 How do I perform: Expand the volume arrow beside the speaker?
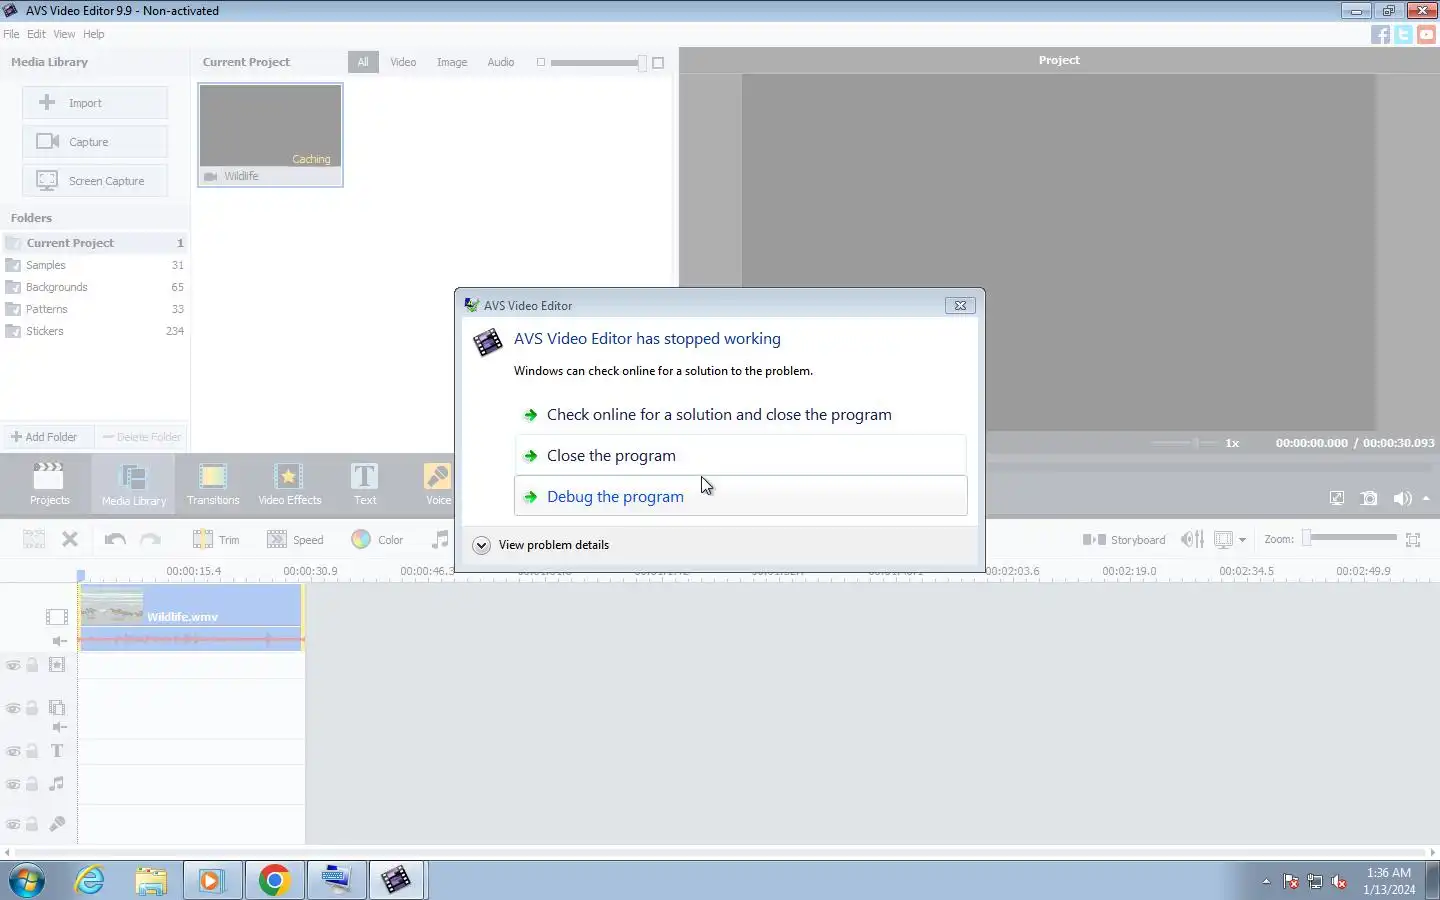click(1426, 498)
